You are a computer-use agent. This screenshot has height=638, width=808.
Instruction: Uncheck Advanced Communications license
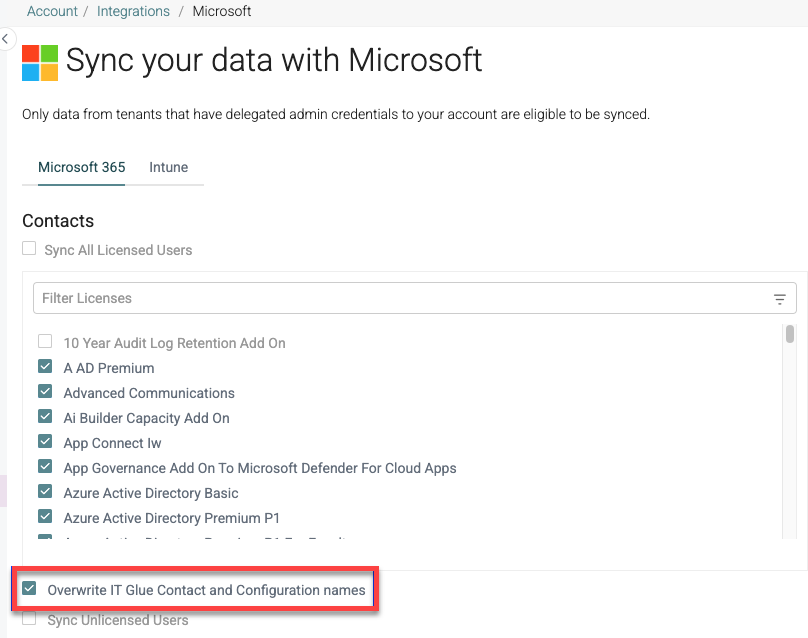(x=45, y=392)
